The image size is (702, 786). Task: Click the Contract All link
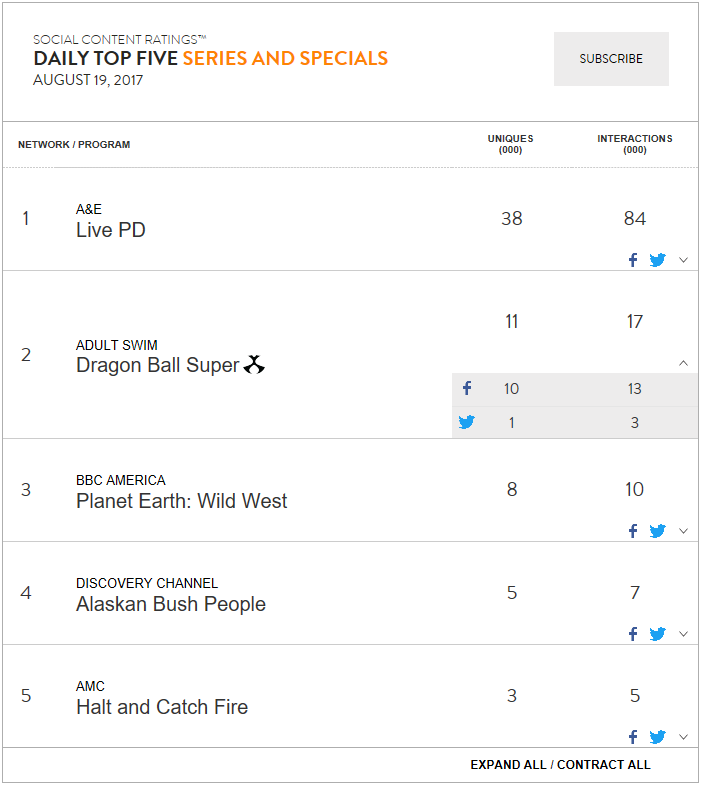(604, 764)
